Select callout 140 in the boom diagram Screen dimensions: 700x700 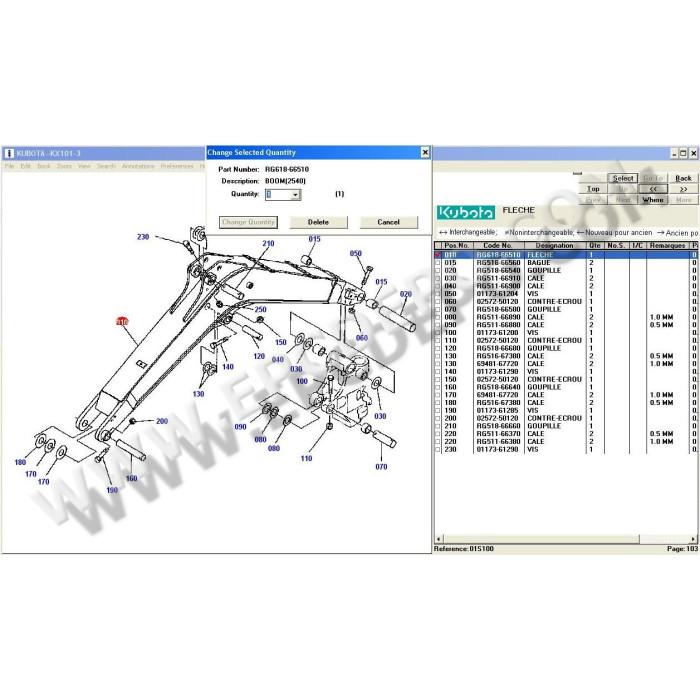pyautogui.click(x=228, y=367)
